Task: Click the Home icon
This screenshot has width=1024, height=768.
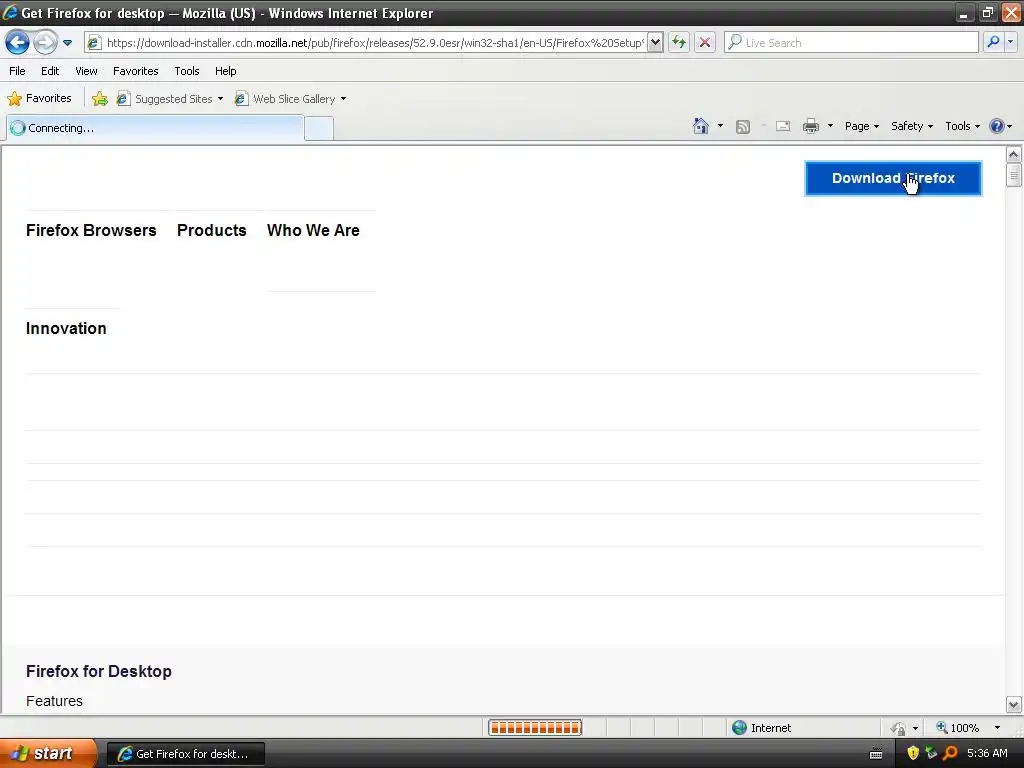Action: 701,126
